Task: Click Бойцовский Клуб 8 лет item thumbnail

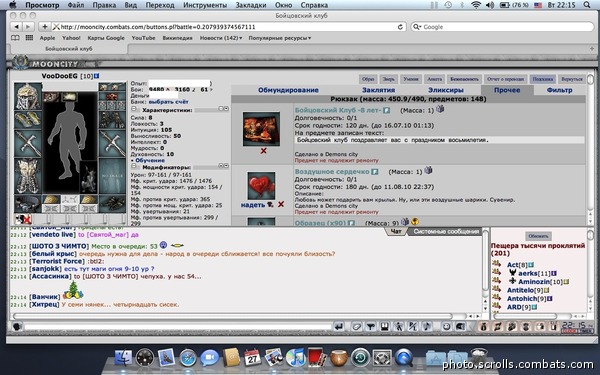Action: point(261,129)
